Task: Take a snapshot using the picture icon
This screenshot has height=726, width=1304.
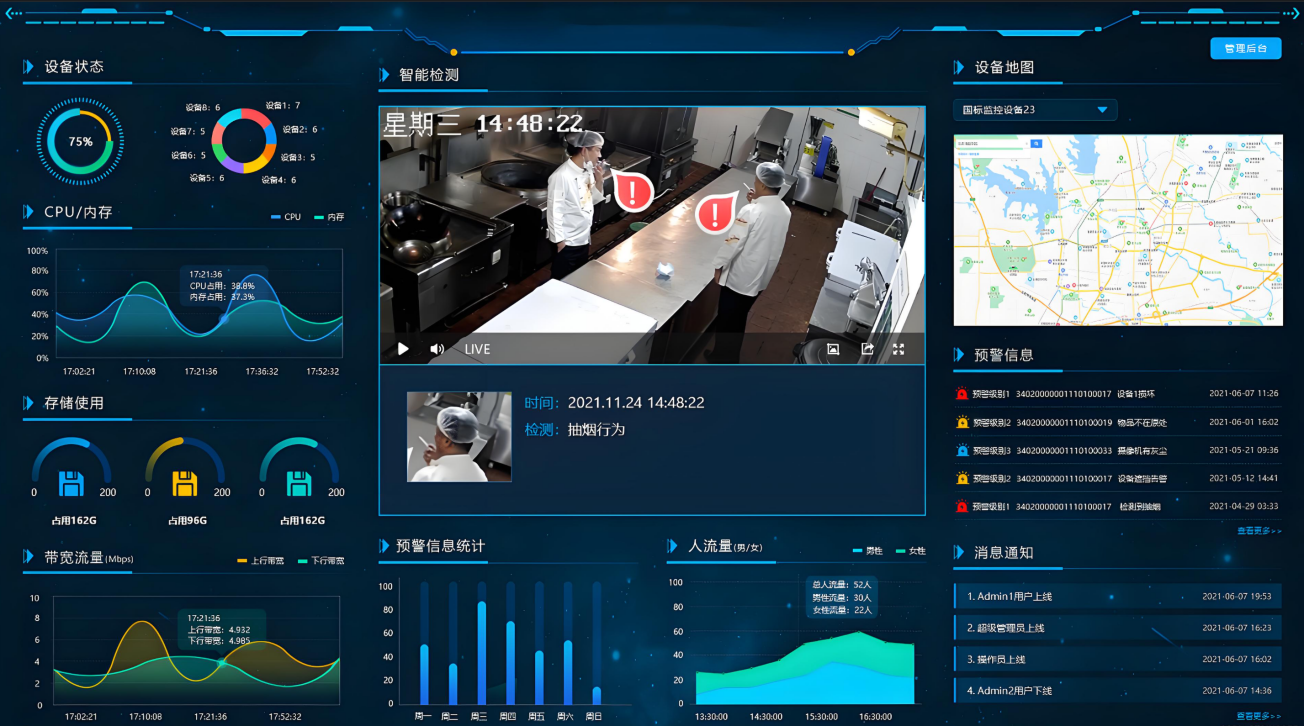Action: point(833,349)
